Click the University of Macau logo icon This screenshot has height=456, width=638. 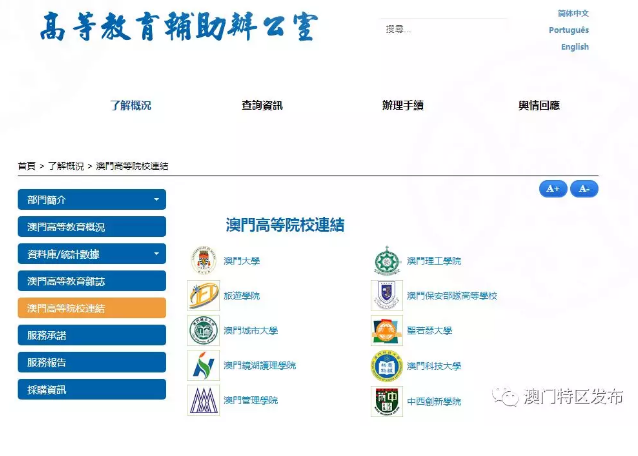[x=203, y=260]
